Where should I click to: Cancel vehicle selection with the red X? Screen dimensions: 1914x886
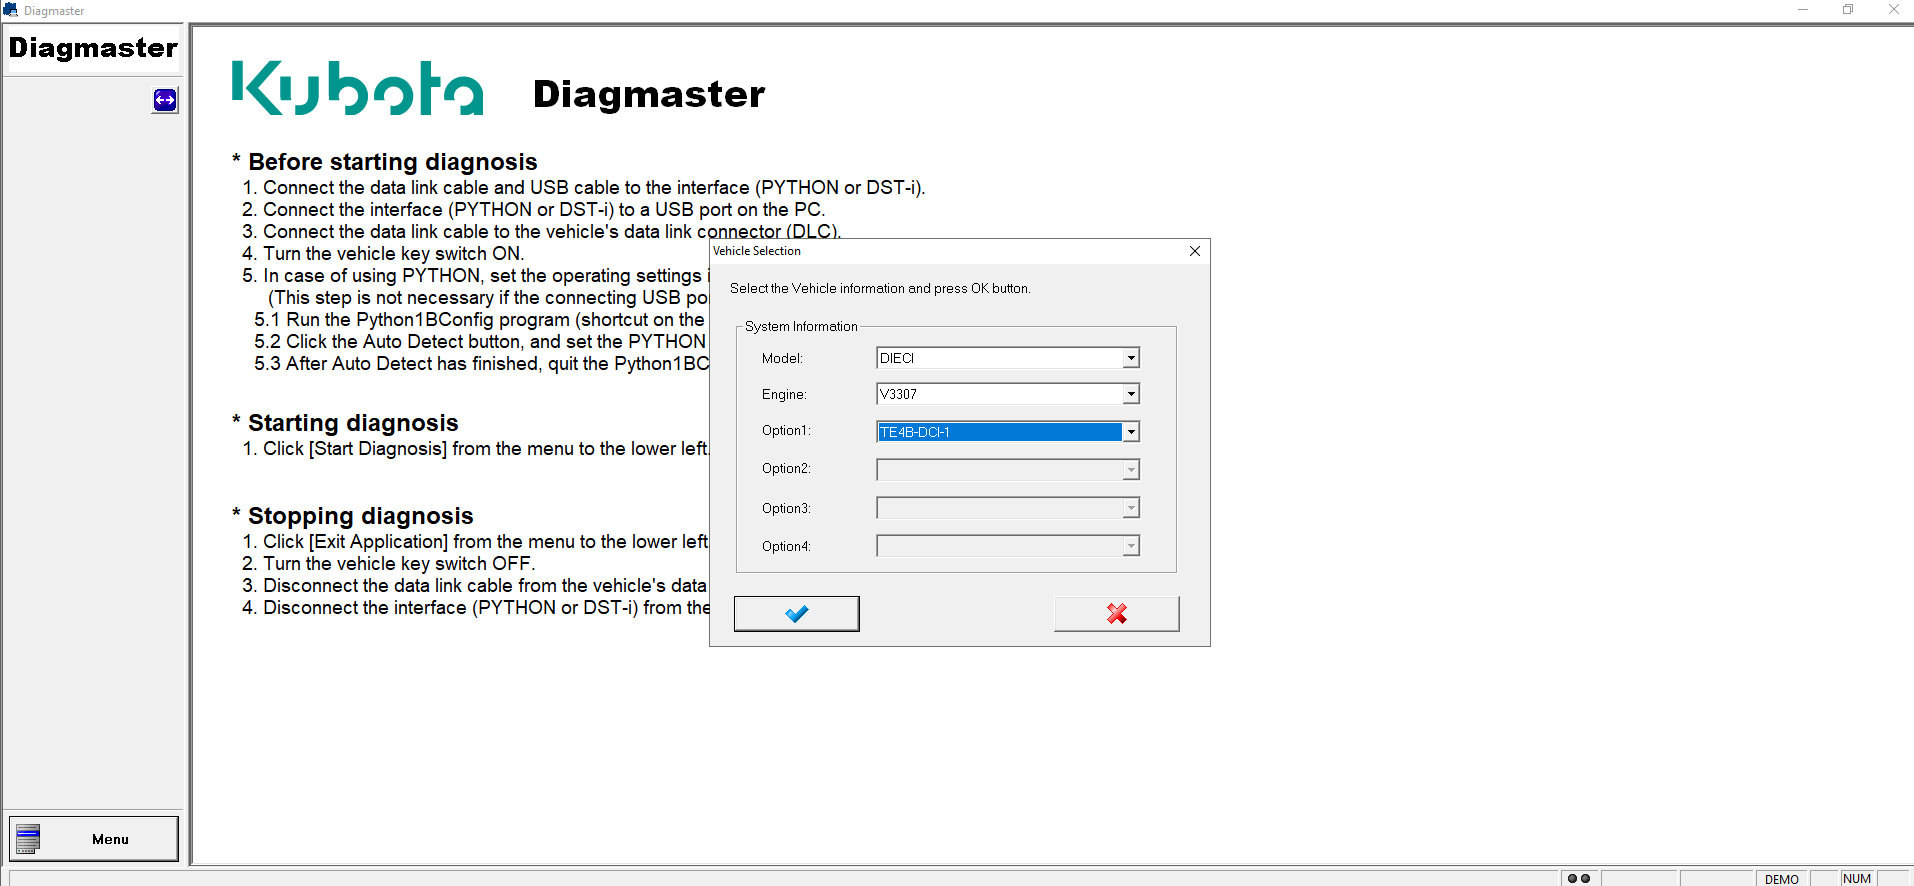tap(1116, 614)
